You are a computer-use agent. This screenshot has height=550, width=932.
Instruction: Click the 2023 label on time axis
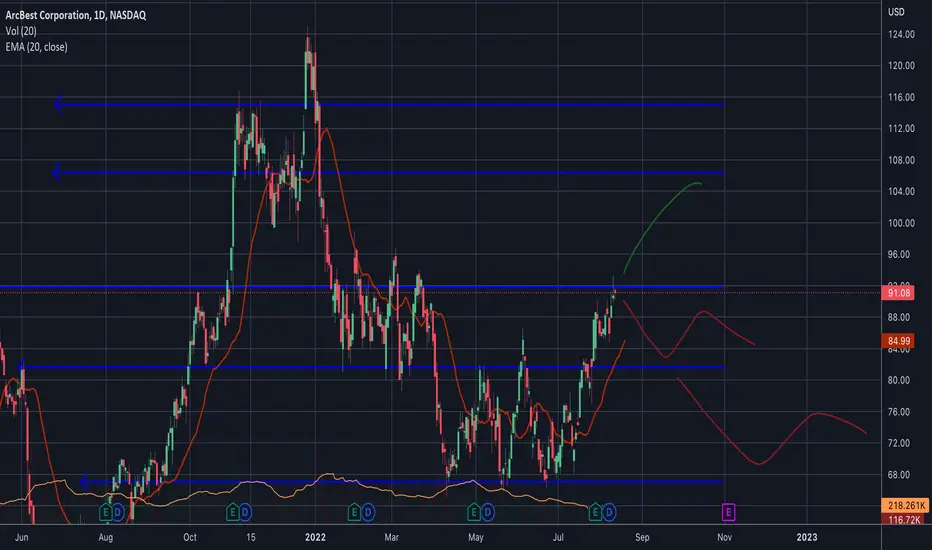[807, 538]
